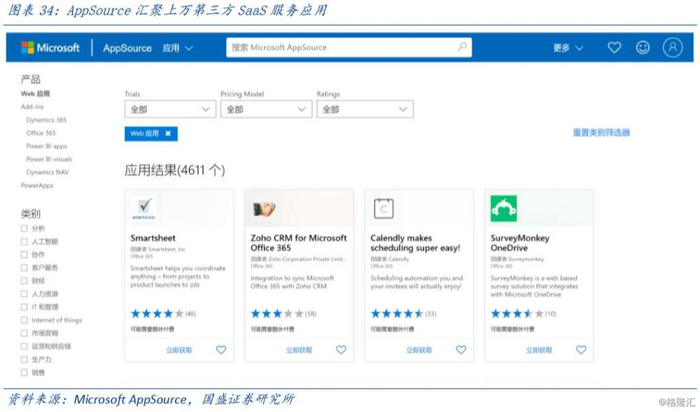Select Office 365 product filter
This screenshot has width=700, height=412.
pyautogui.click(x=41, y=133)
